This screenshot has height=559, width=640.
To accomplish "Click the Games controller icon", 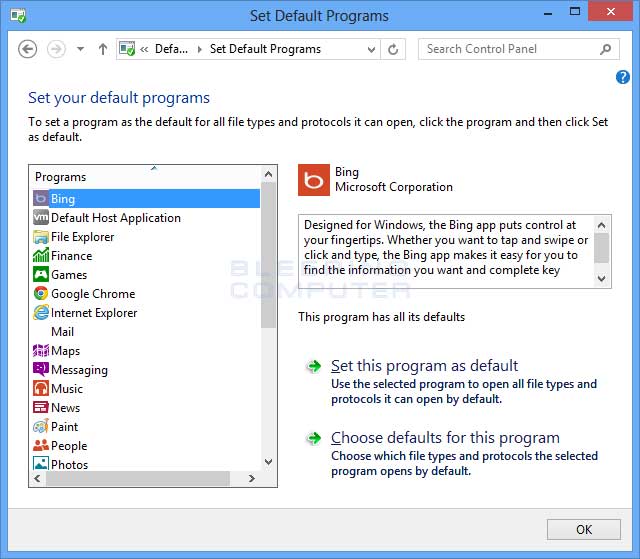I will pos(40,274).
